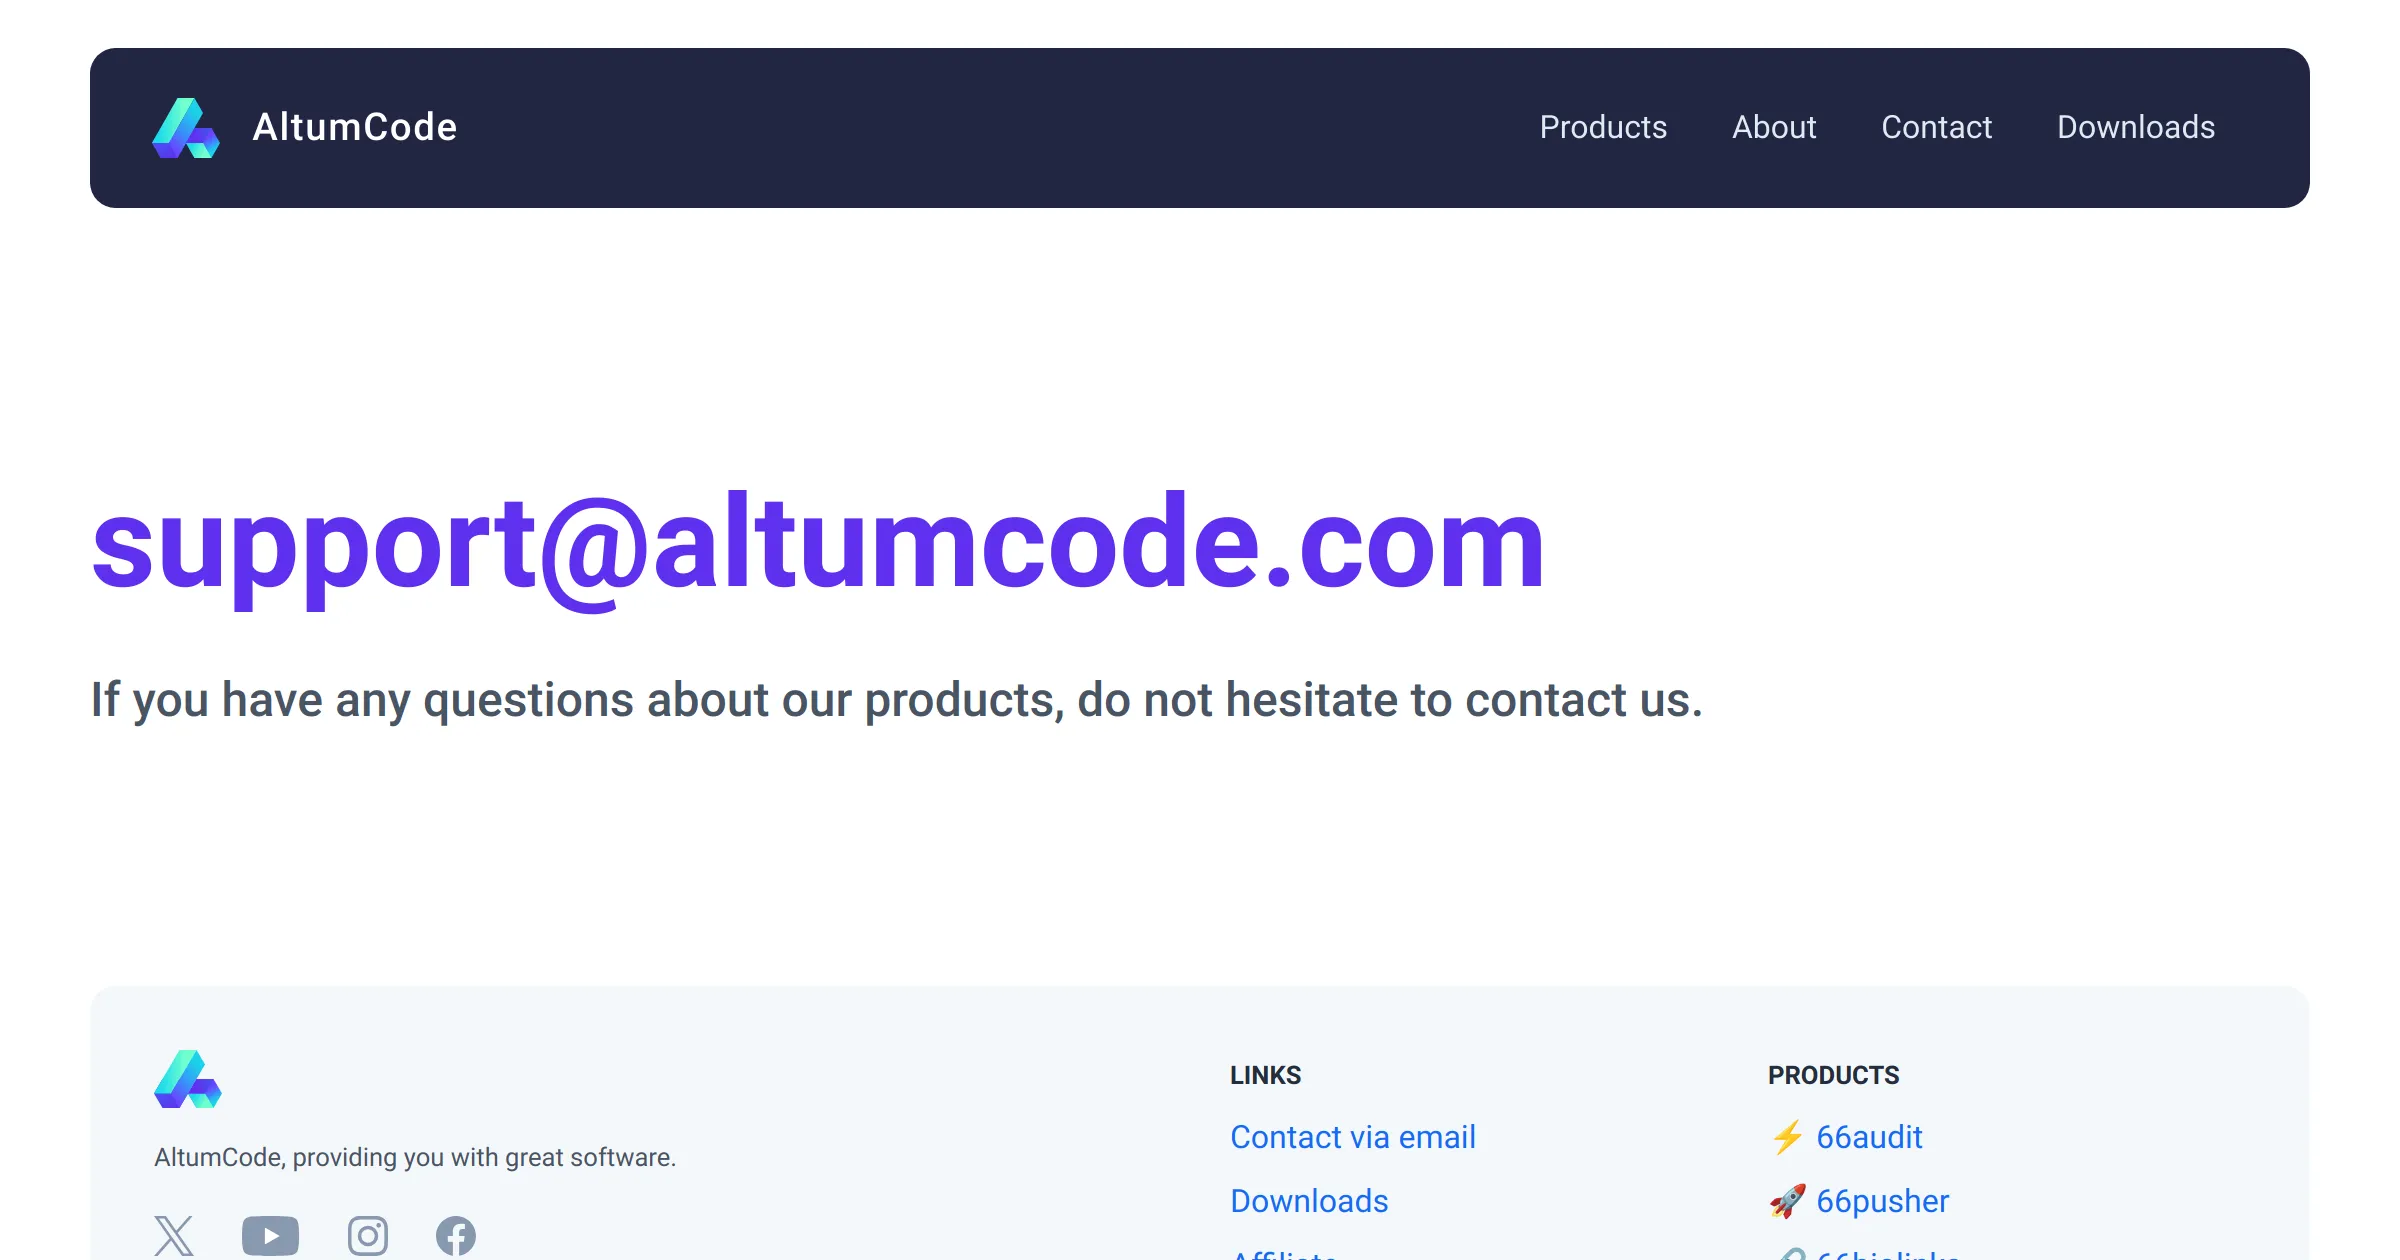The width and height of the screenshot is (2400, 1260).
Task: Open the 66audit product link
Action: [1869, 1137]
